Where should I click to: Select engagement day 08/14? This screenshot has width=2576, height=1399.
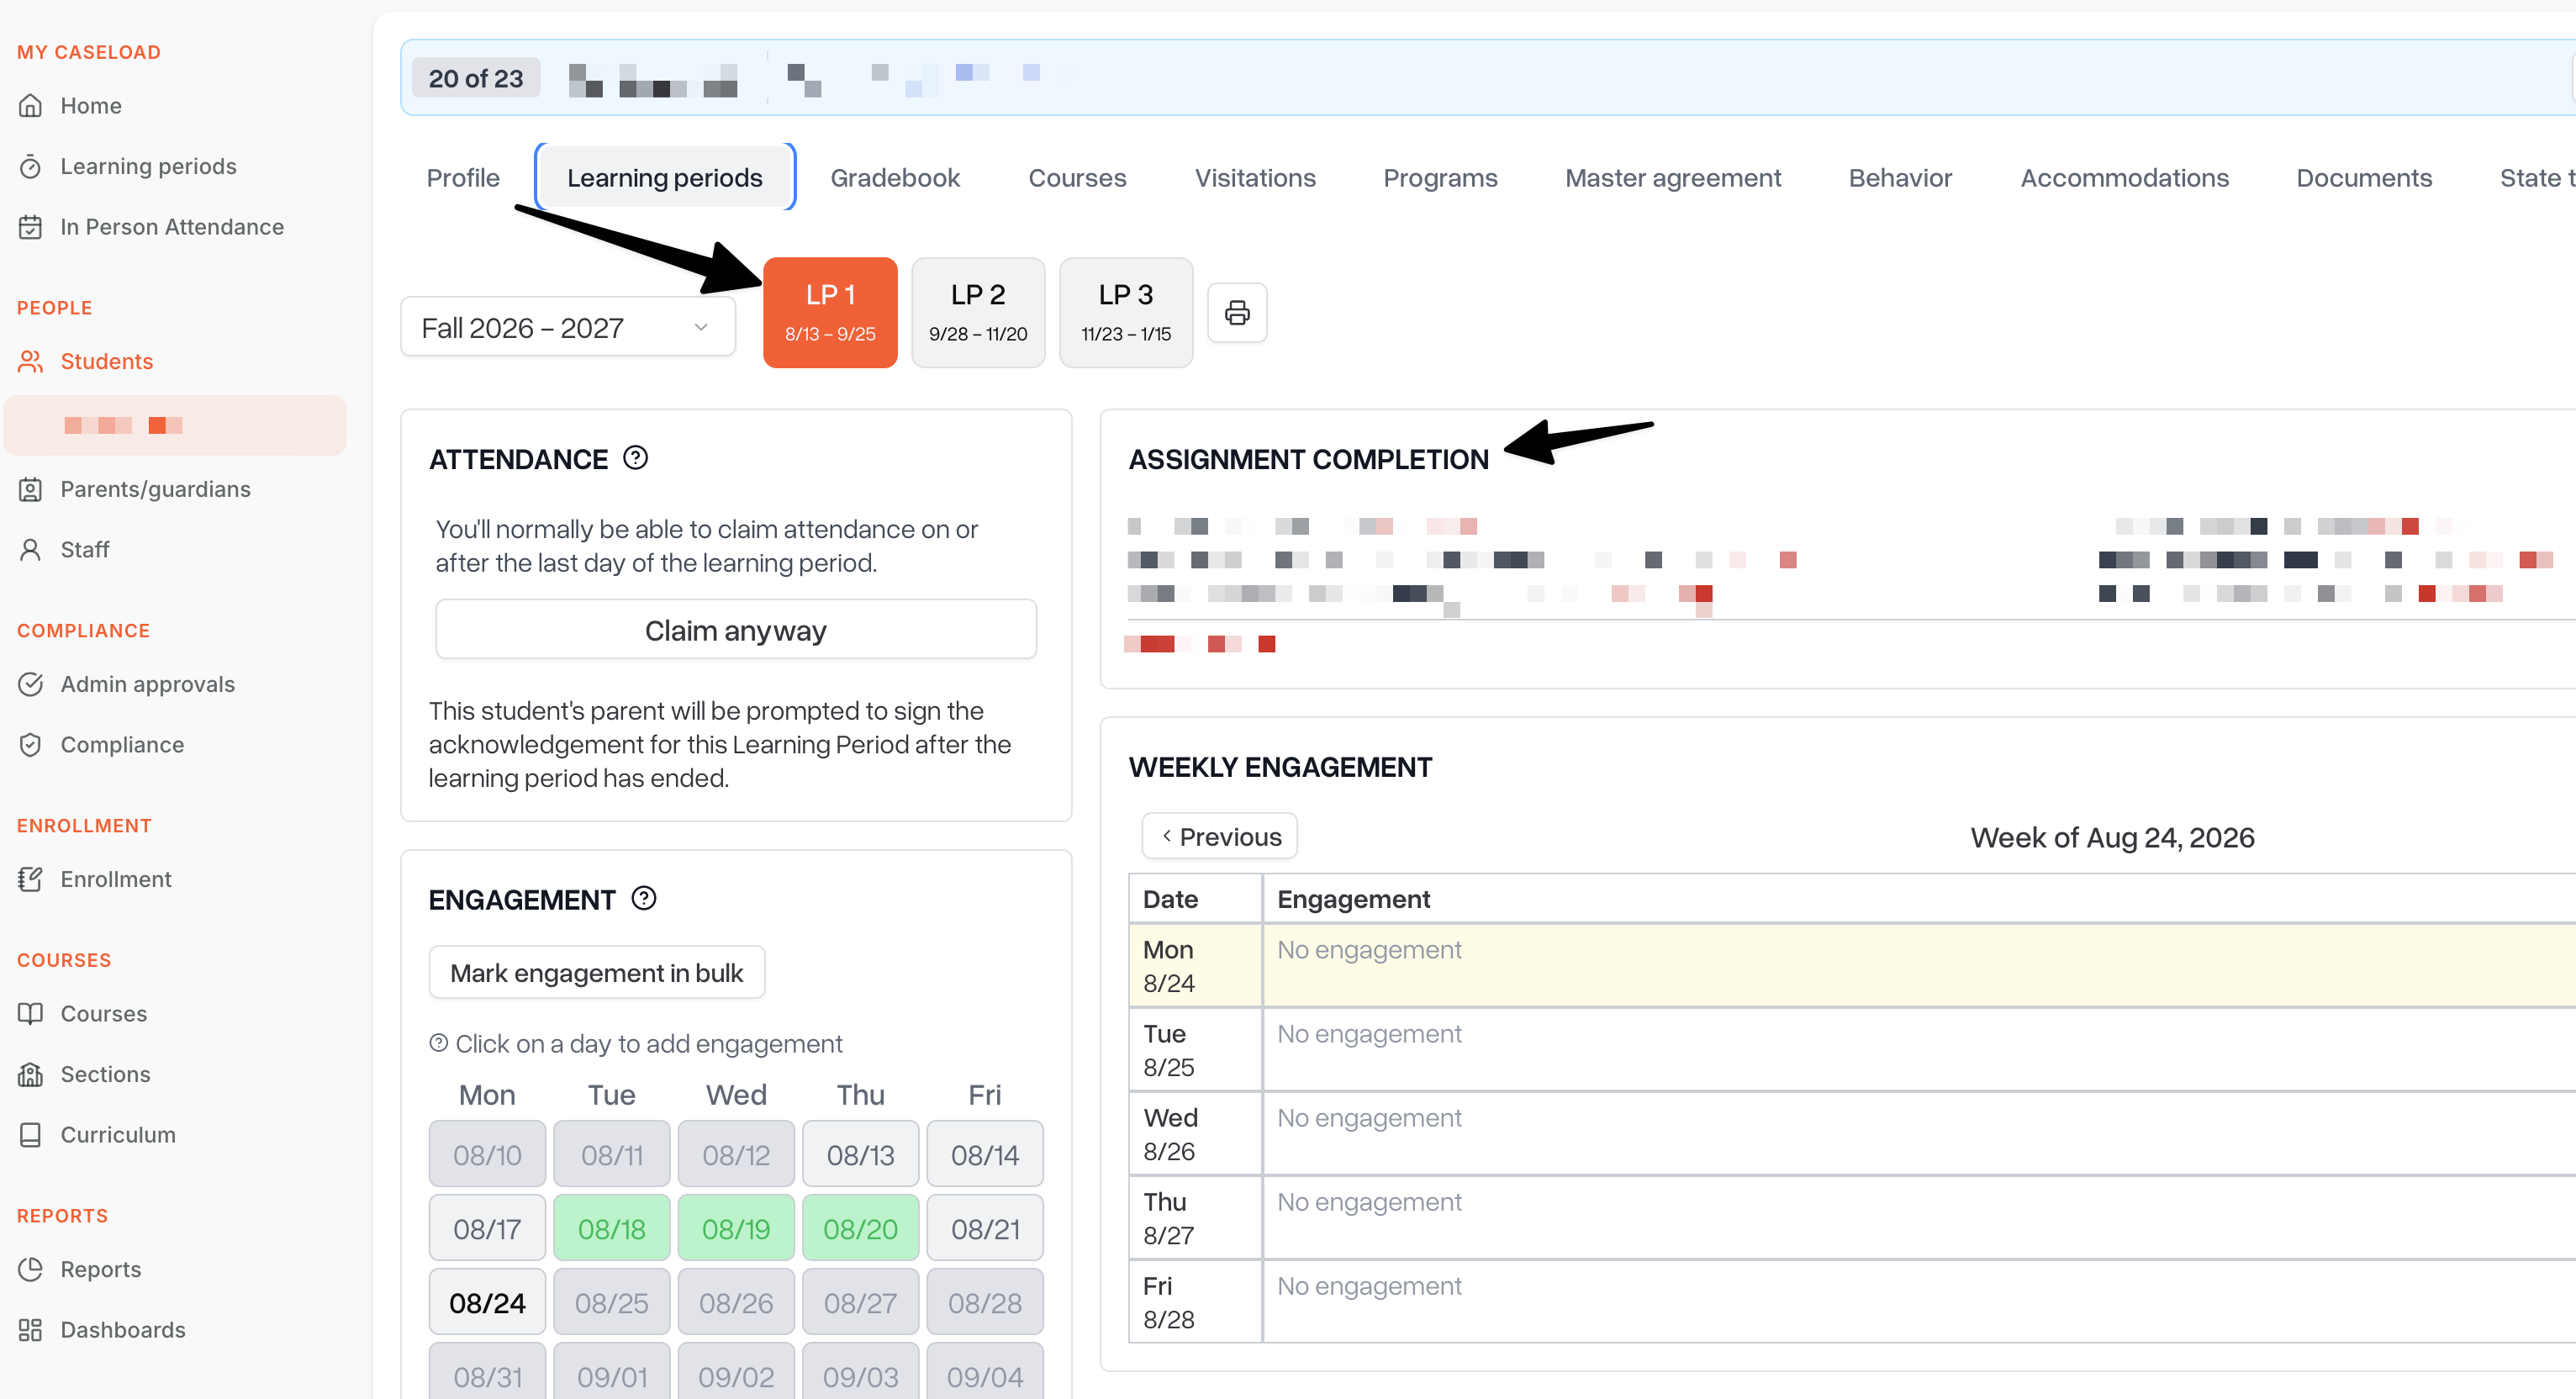[985, 1154]
